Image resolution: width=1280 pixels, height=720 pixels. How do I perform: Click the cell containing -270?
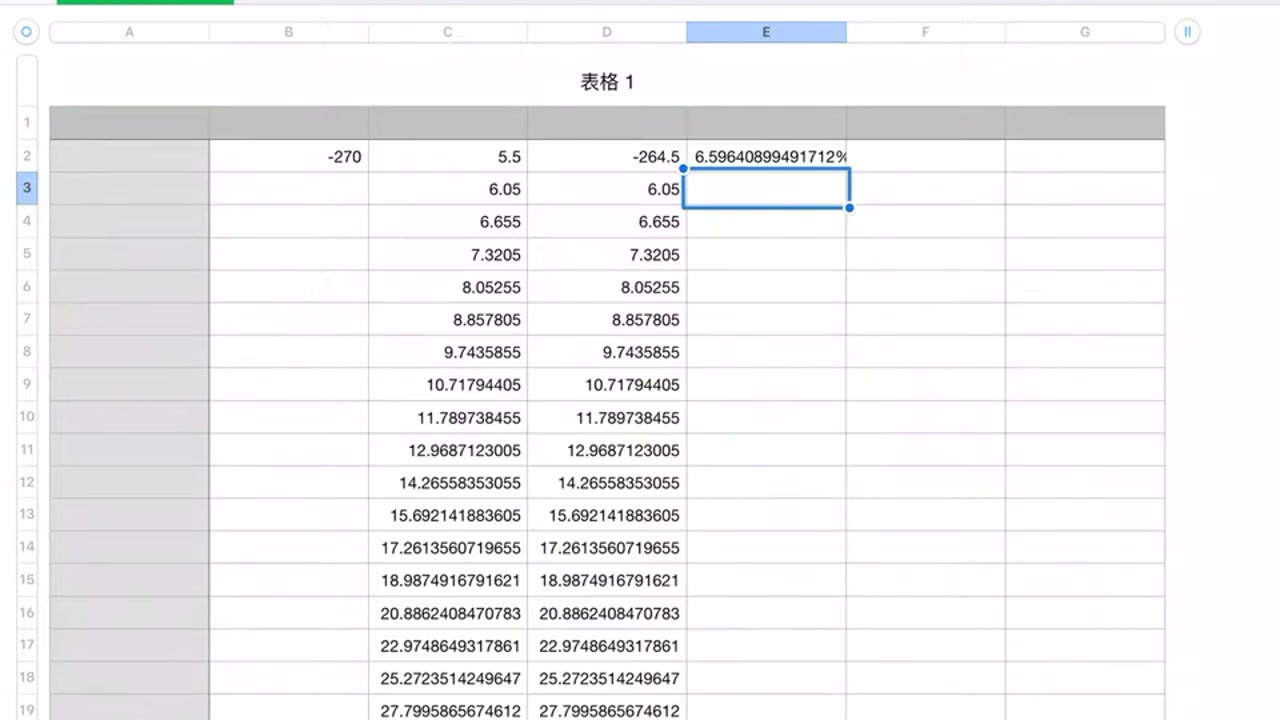point(289,156)
